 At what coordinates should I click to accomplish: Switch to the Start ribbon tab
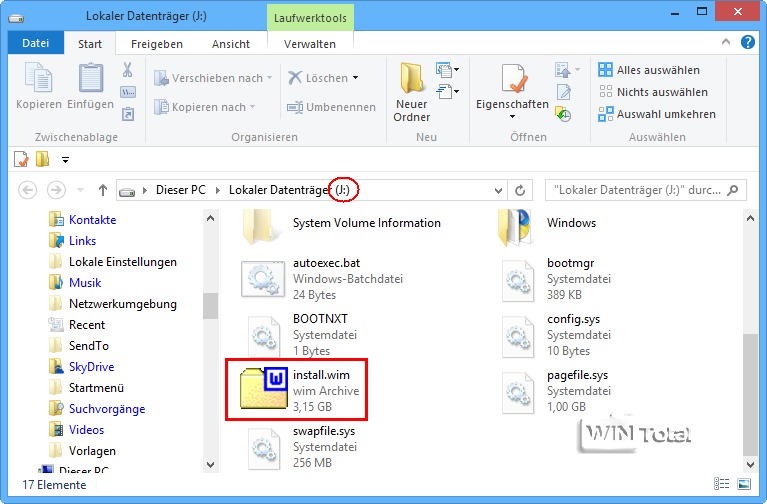90,44
